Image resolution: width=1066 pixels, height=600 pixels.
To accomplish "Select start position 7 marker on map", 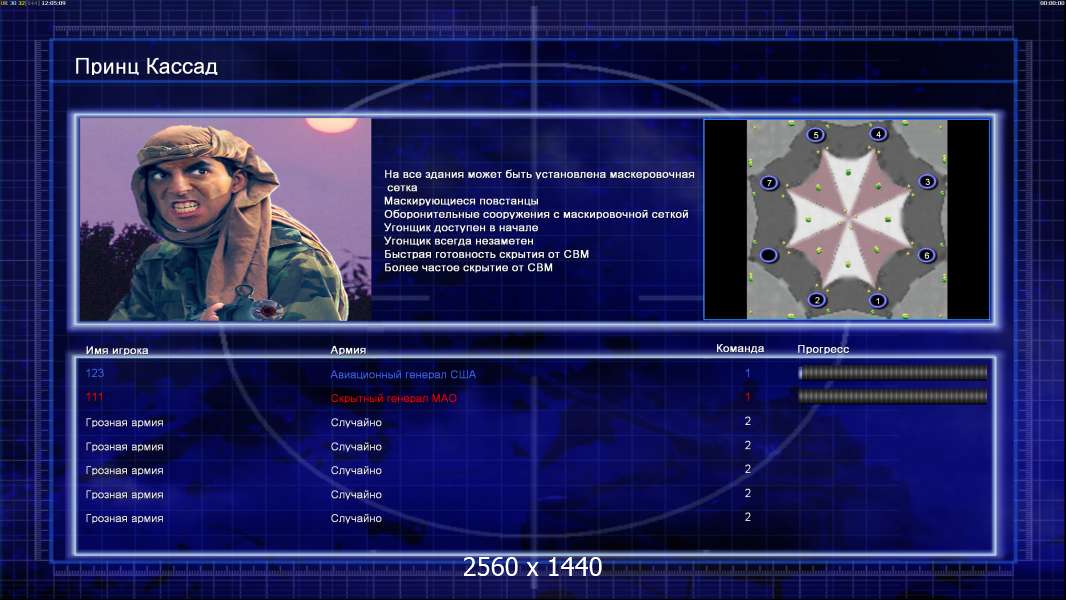I will click(769, 183).
